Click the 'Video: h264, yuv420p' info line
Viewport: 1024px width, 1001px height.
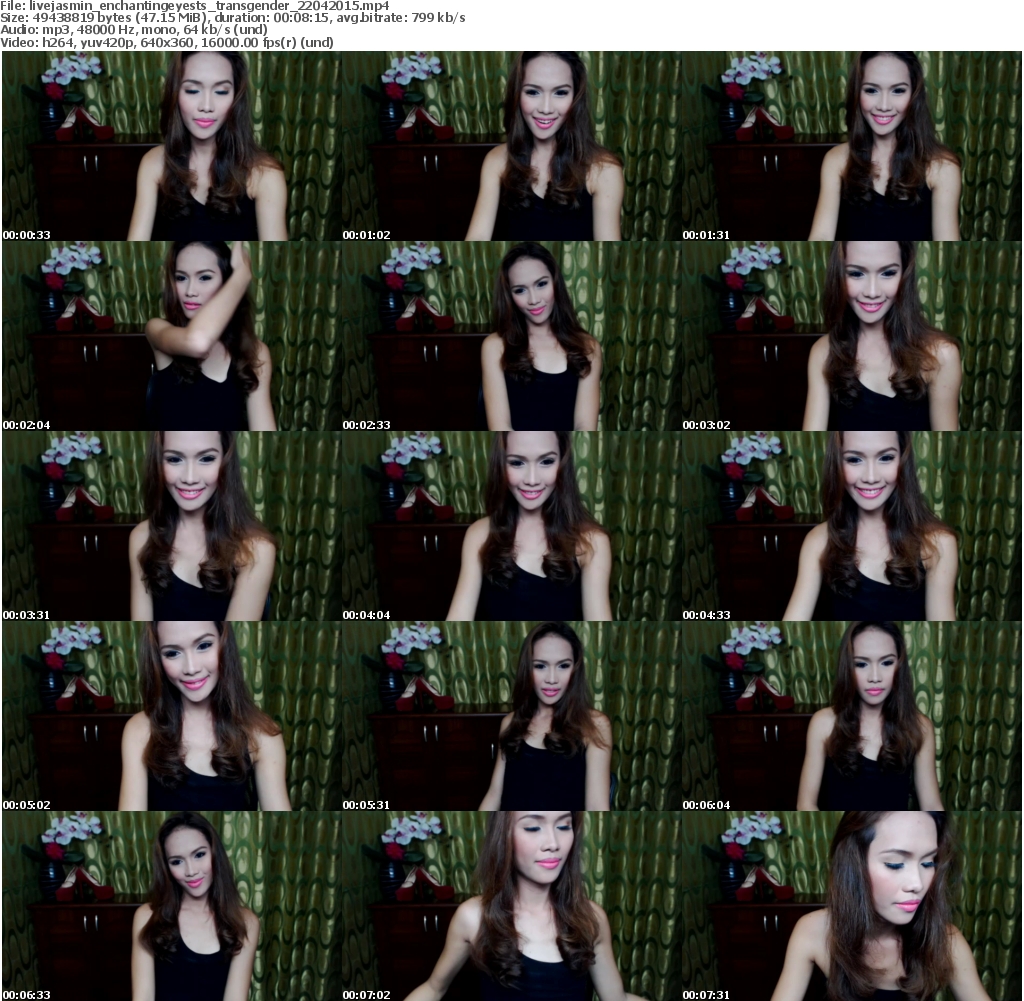click(167, 42)
